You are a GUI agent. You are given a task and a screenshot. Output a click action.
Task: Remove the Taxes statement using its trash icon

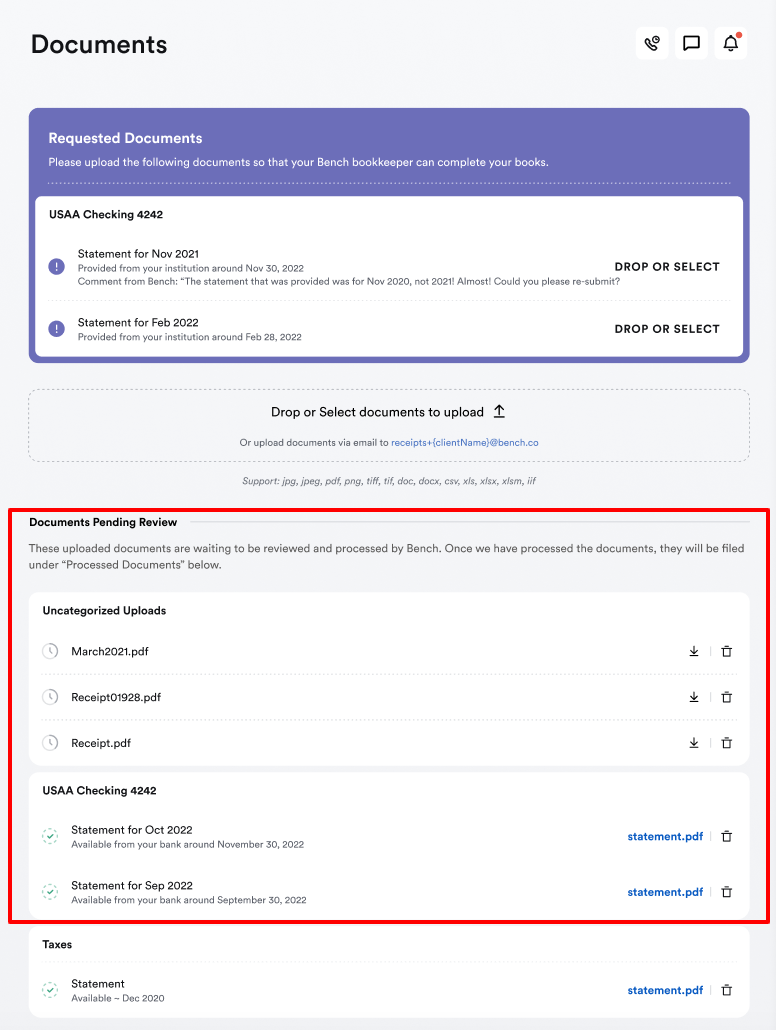click(727, 990)
